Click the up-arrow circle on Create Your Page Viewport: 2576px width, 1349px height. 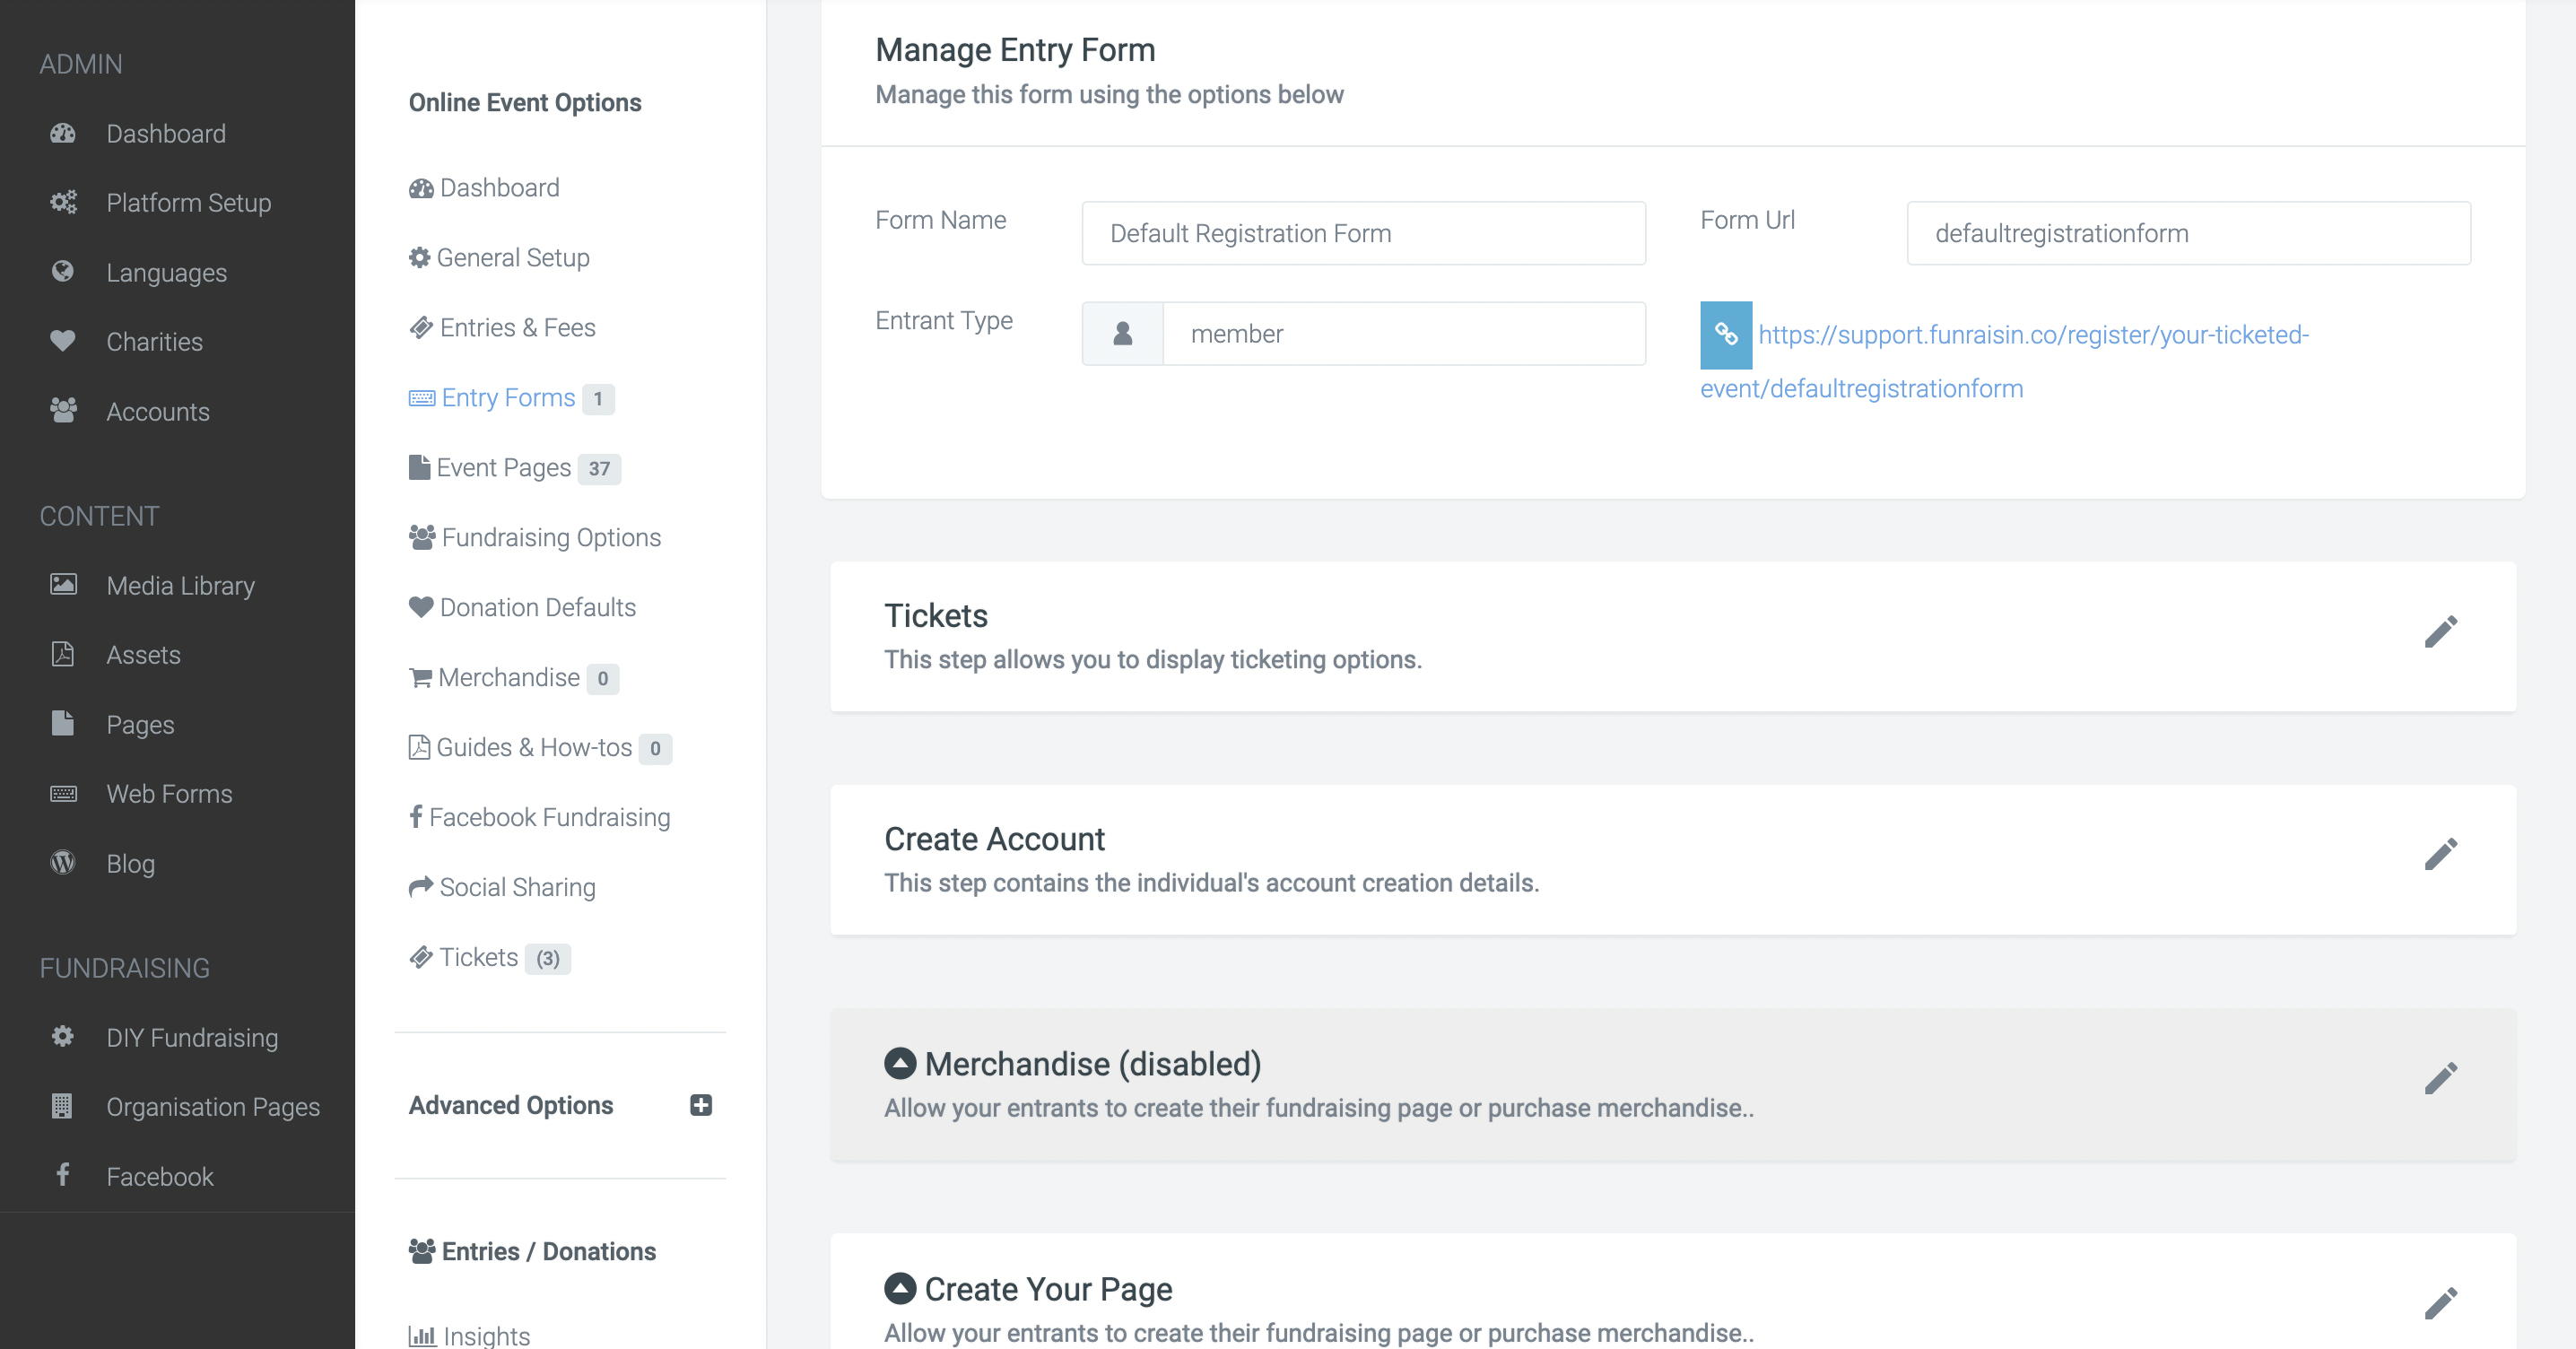click(900, 1288)
